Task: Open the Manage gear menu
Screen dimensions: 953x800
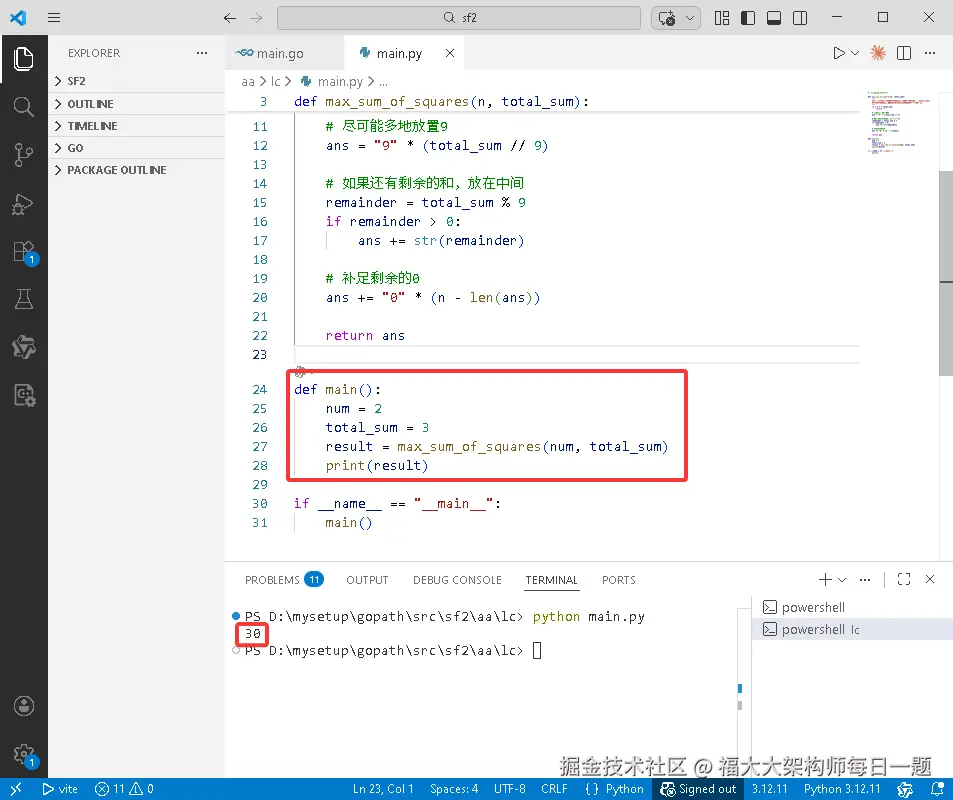Action: [x=25, y=755]
